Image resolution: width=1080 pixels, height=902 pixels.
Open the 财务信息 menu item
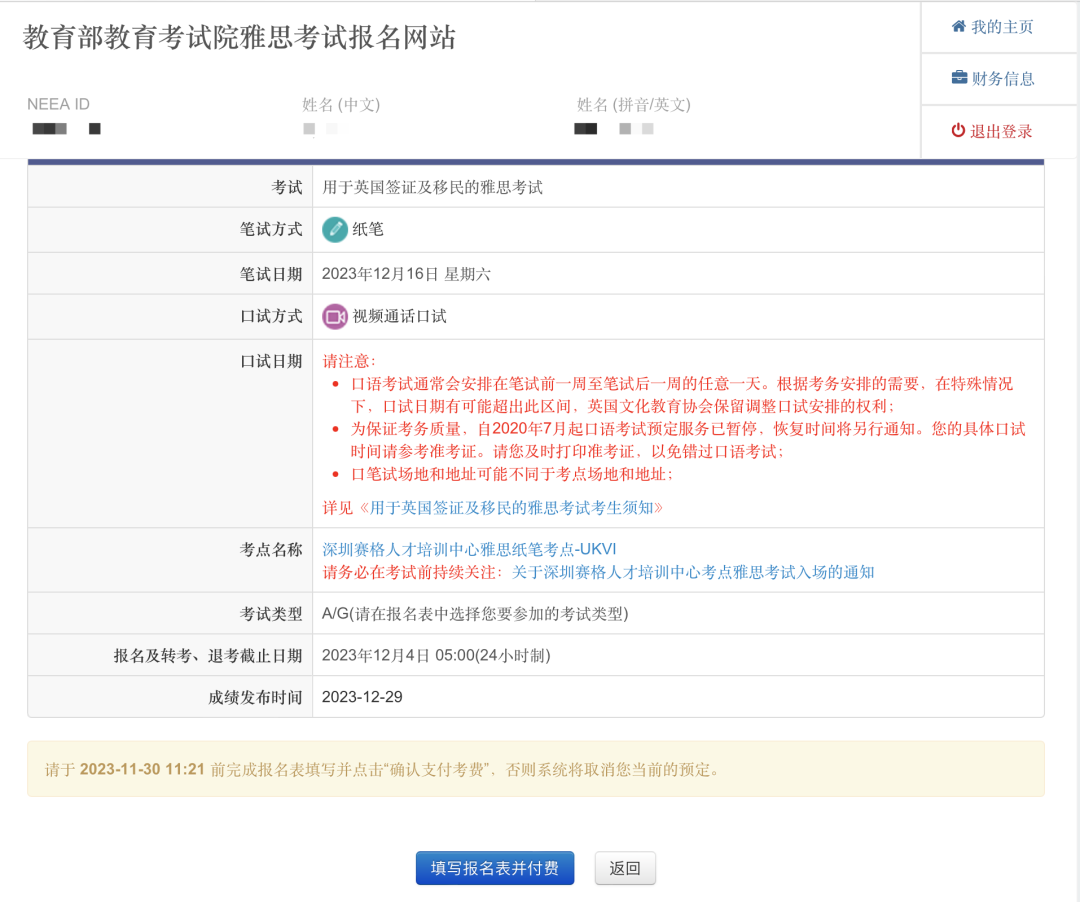[1003, 79]
